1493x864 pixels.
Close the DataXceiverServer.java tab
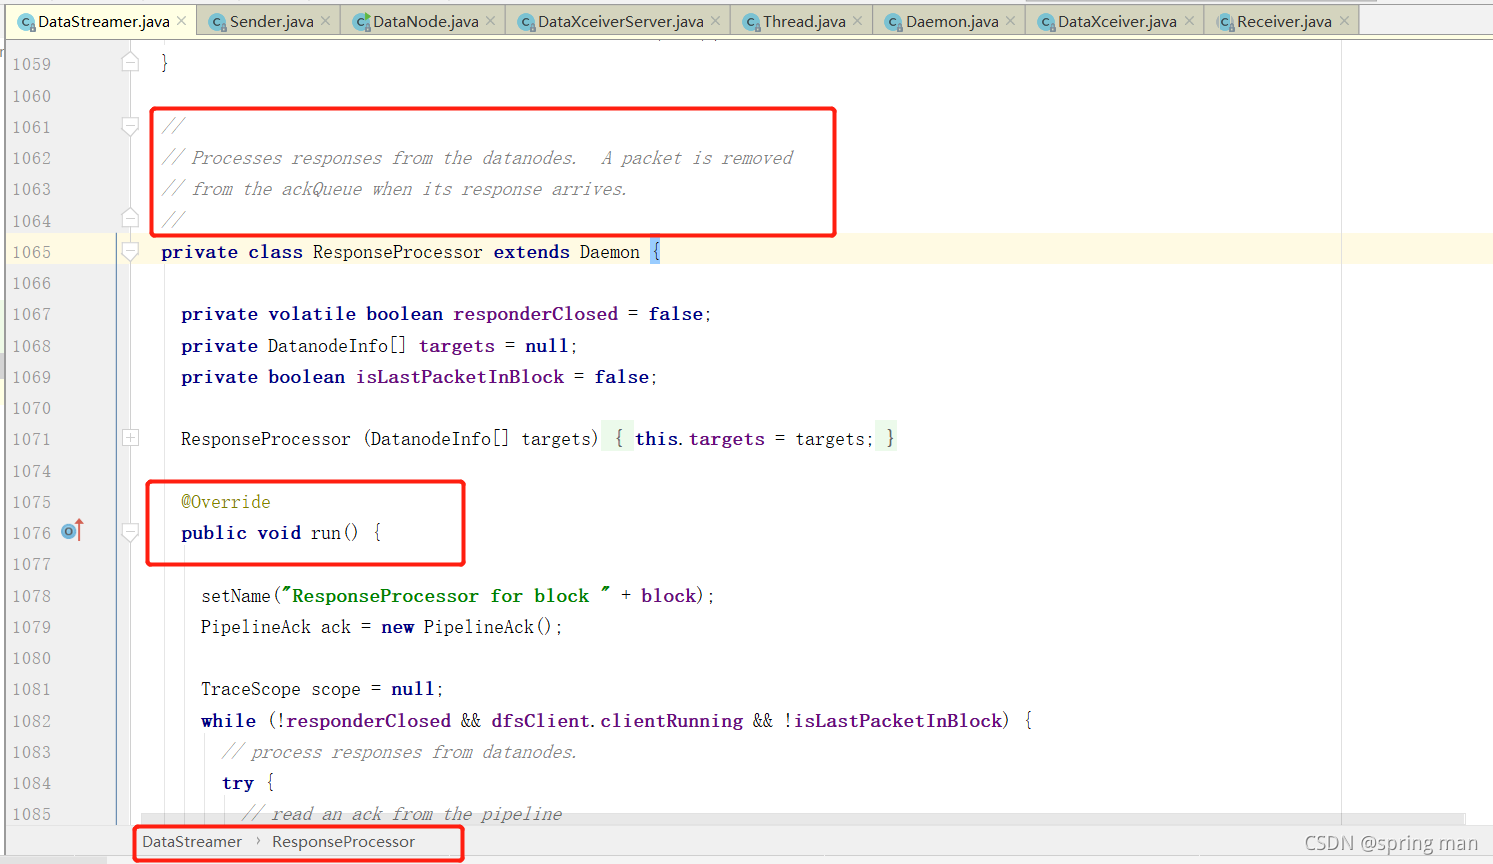(x=716, y=21)
